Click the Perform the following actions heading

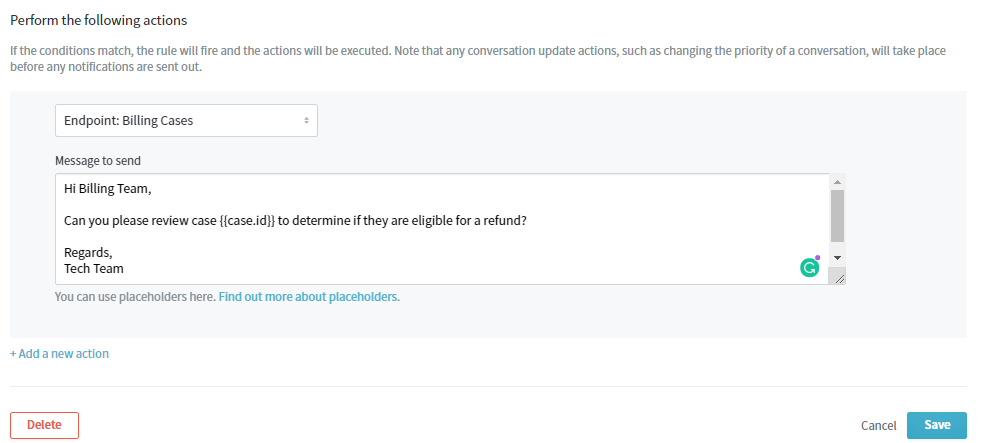tap(98, 20)
